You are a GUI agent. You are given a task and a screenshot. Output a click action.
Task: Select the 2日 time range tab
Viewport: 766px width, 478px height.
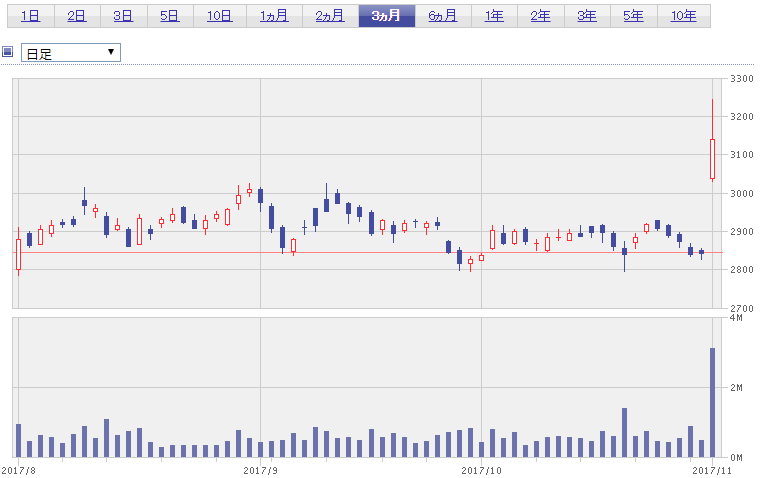(x=77, y=16)
